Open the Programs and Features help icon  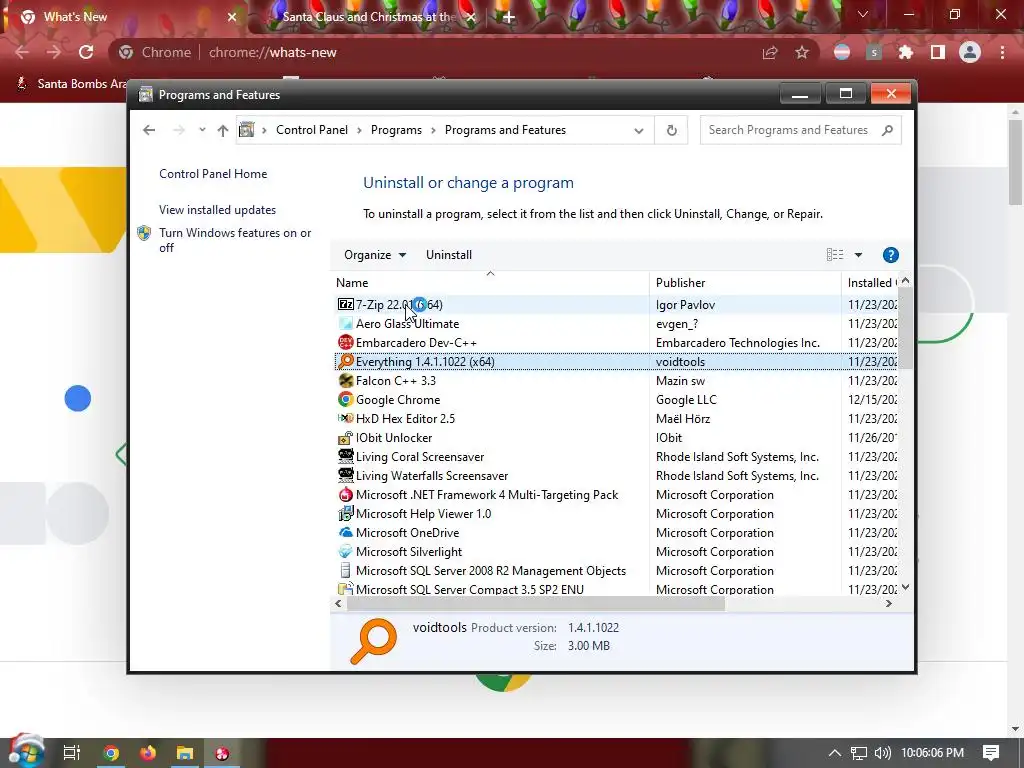(890, 255)
